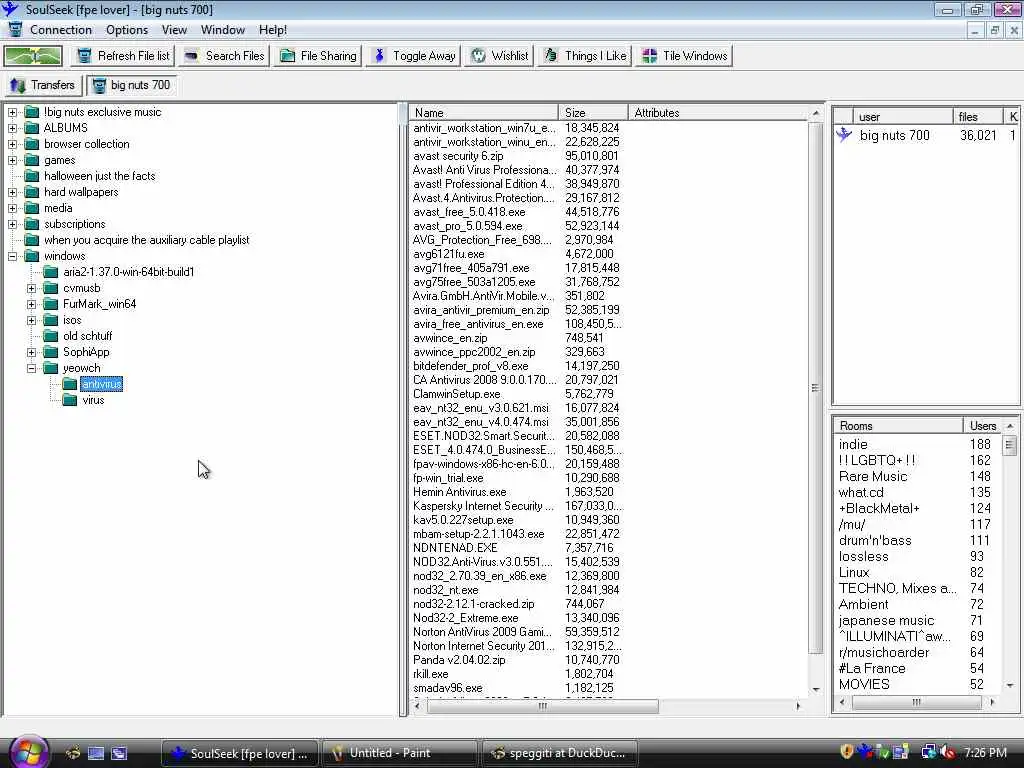The image size is (1024, 768).
Task: Select the Linux room entry
Action: coord(854,572)
